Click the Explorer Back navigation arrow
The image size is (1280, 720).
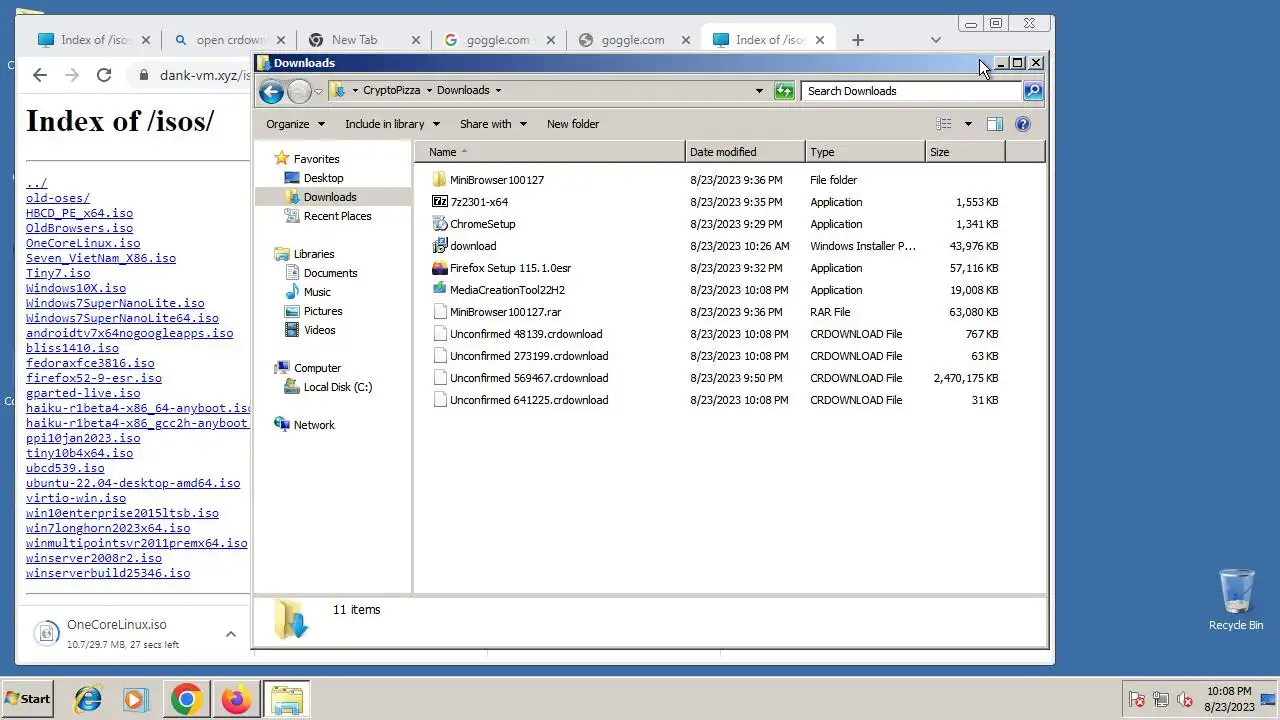click(271, 91)
